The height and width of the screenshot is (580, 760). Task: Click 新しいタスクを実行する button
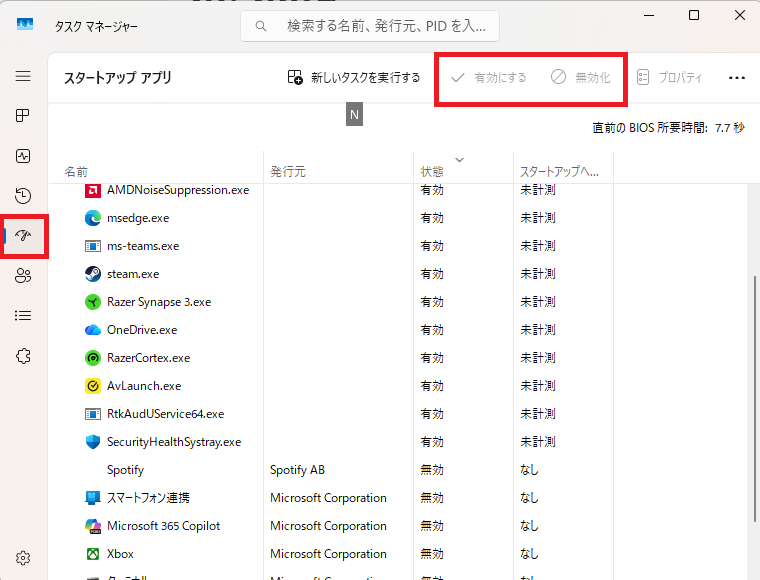[354, 78]
